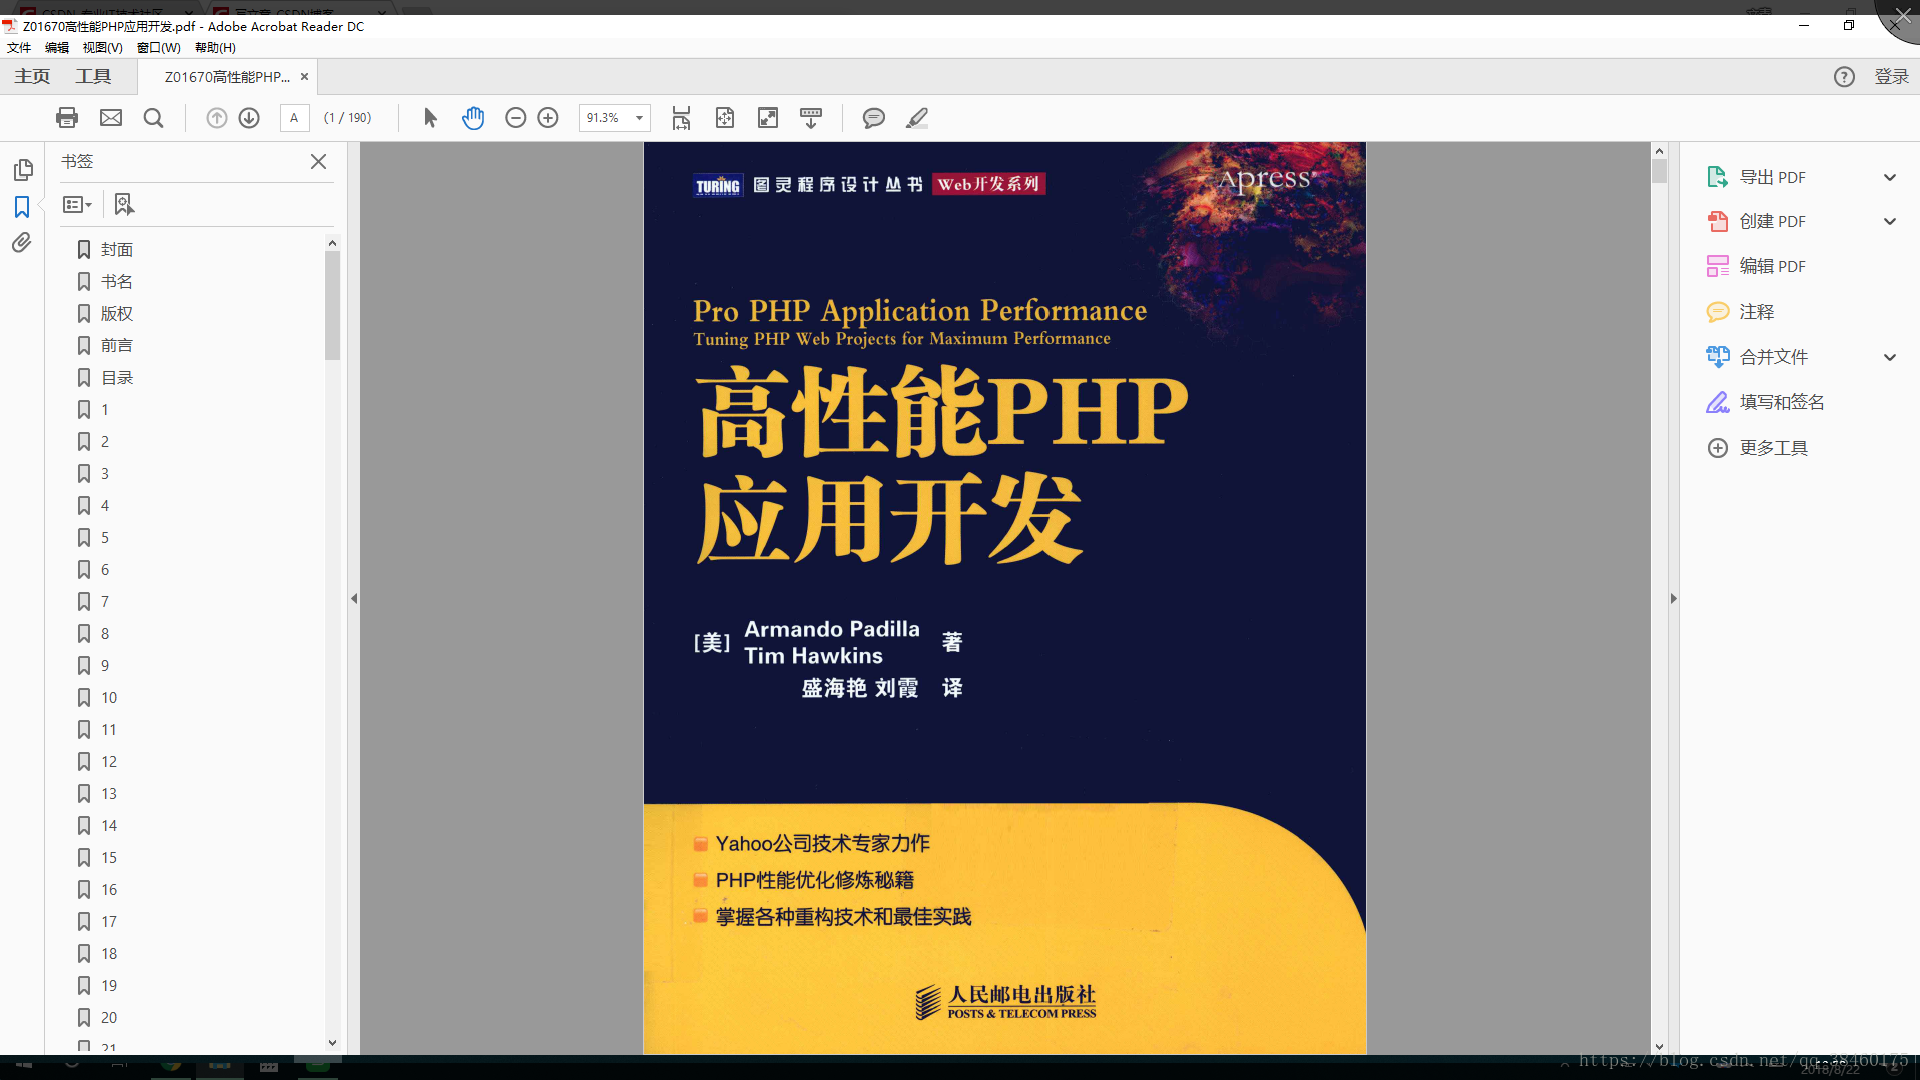The image size is (1920, 1080).
Task: Switch to the 工具 tab
Action: point(93,76)
